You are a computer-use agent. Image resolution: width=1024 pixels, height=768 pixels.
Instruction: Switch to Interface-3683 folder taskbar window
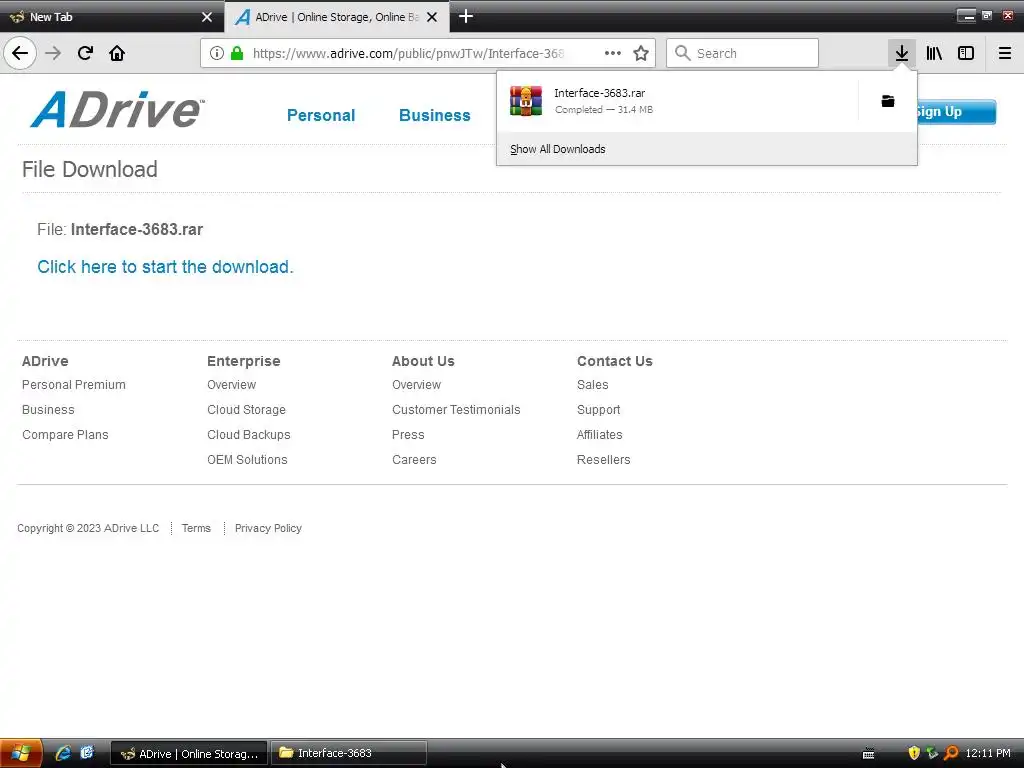pos(349,753)
